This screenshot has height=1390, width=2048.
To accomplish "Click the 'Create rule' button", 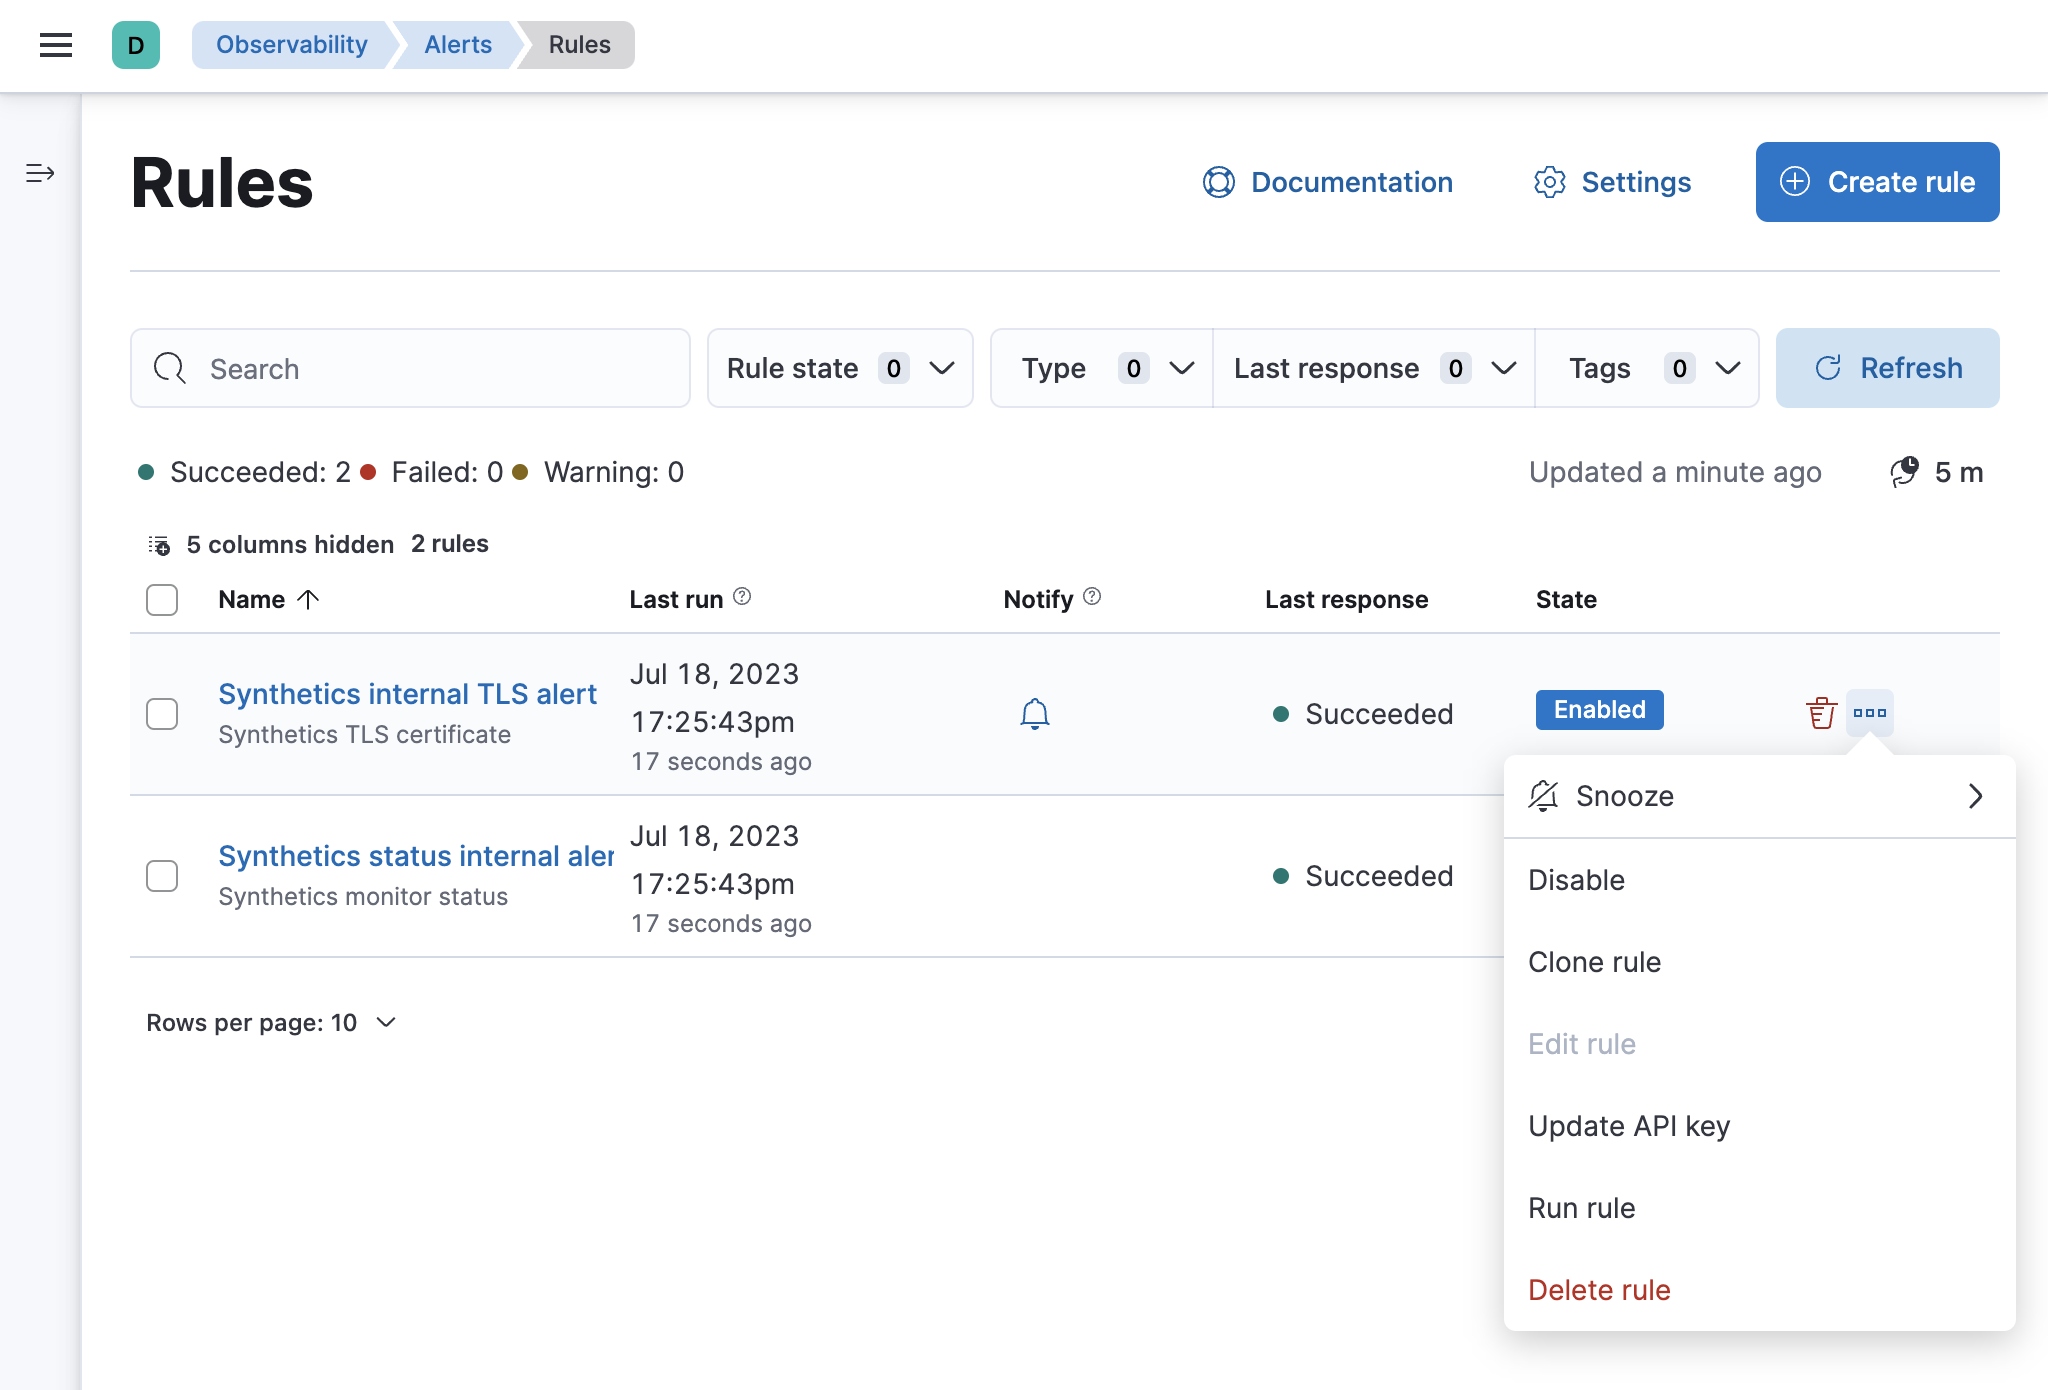I will (1877, 182).
